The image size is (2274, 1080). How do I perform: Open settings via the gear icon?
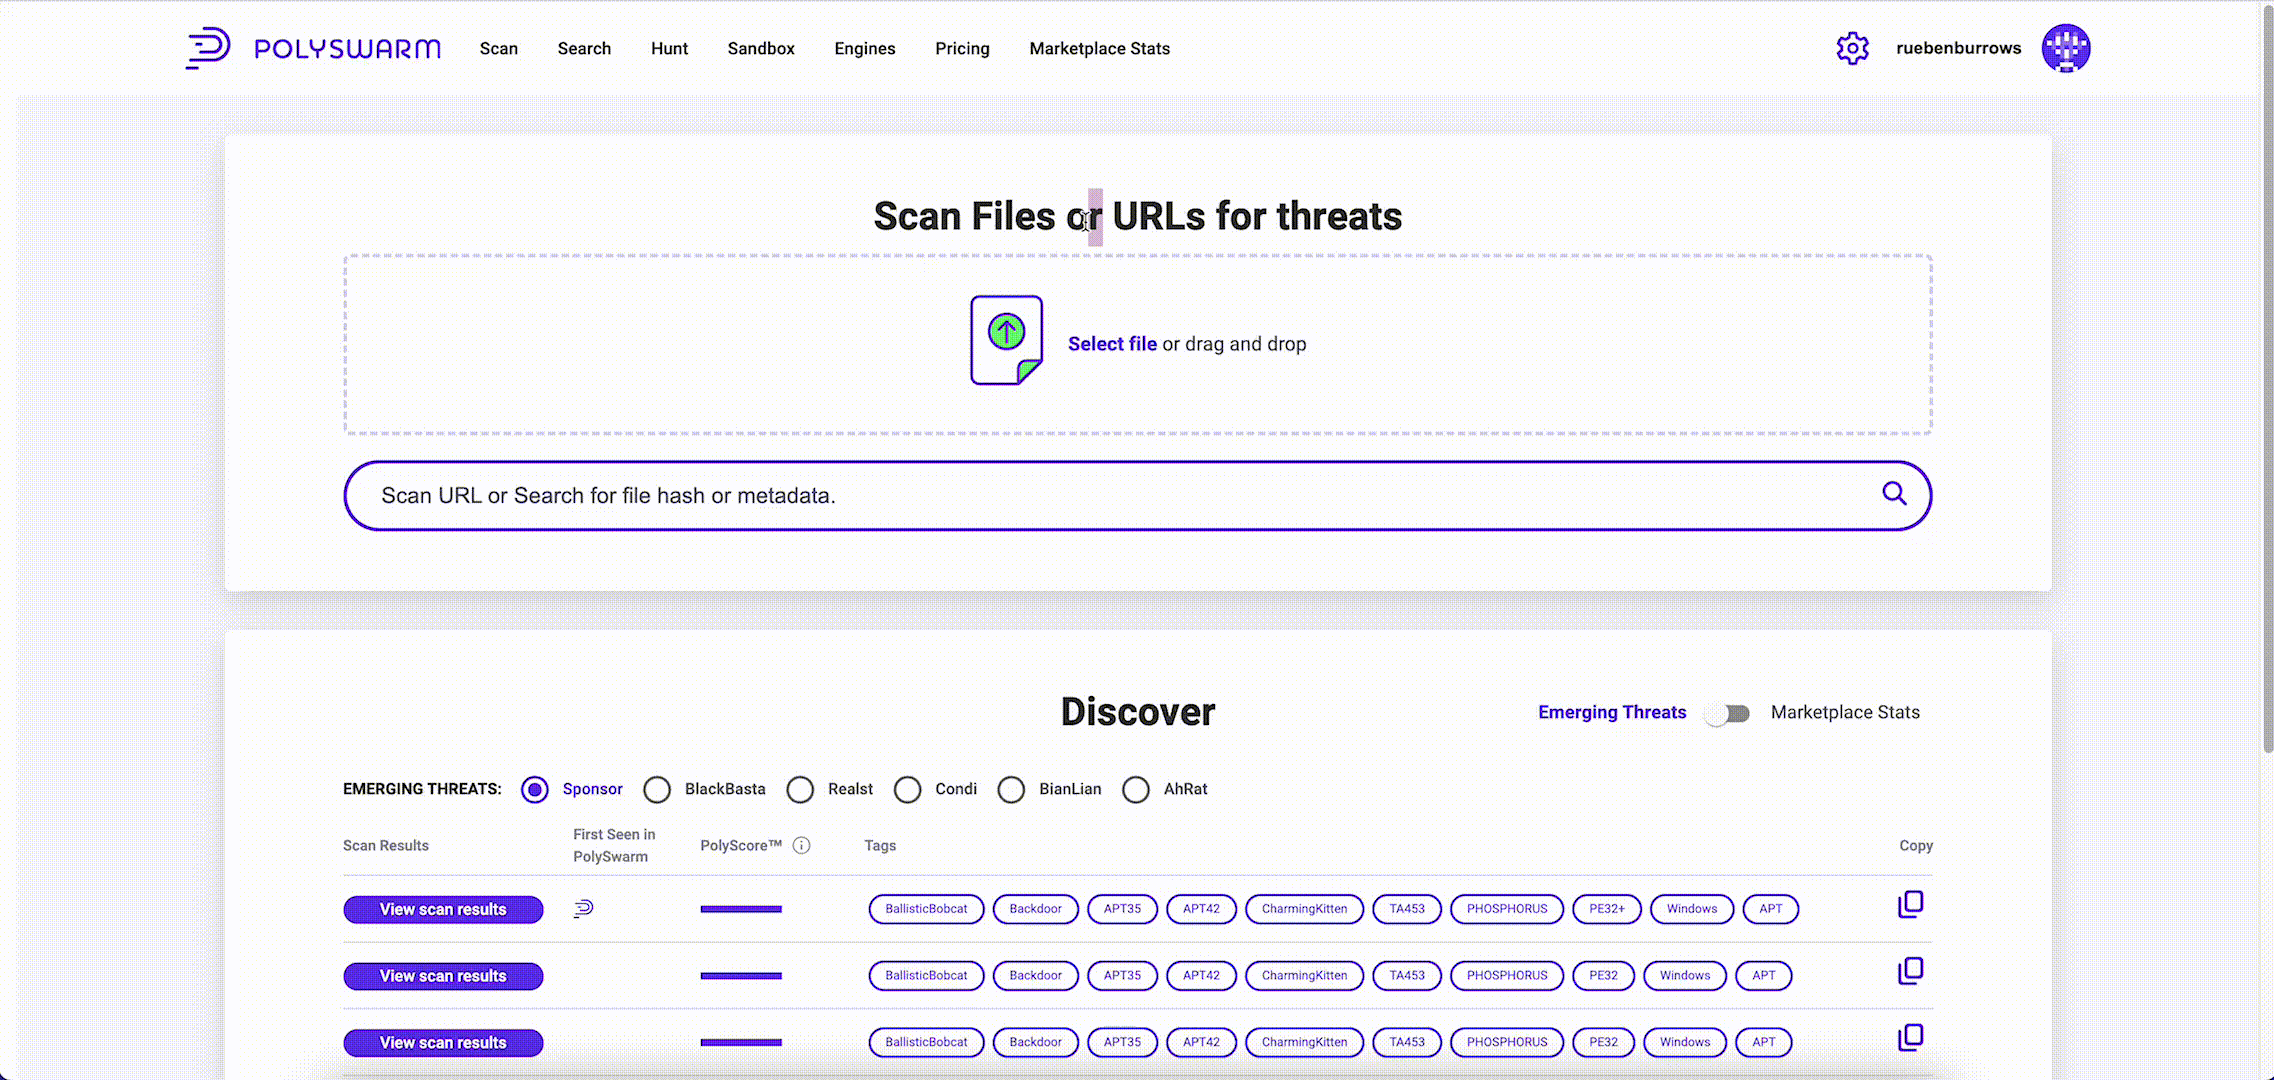pyautogui.click(x=1852, y=48)
